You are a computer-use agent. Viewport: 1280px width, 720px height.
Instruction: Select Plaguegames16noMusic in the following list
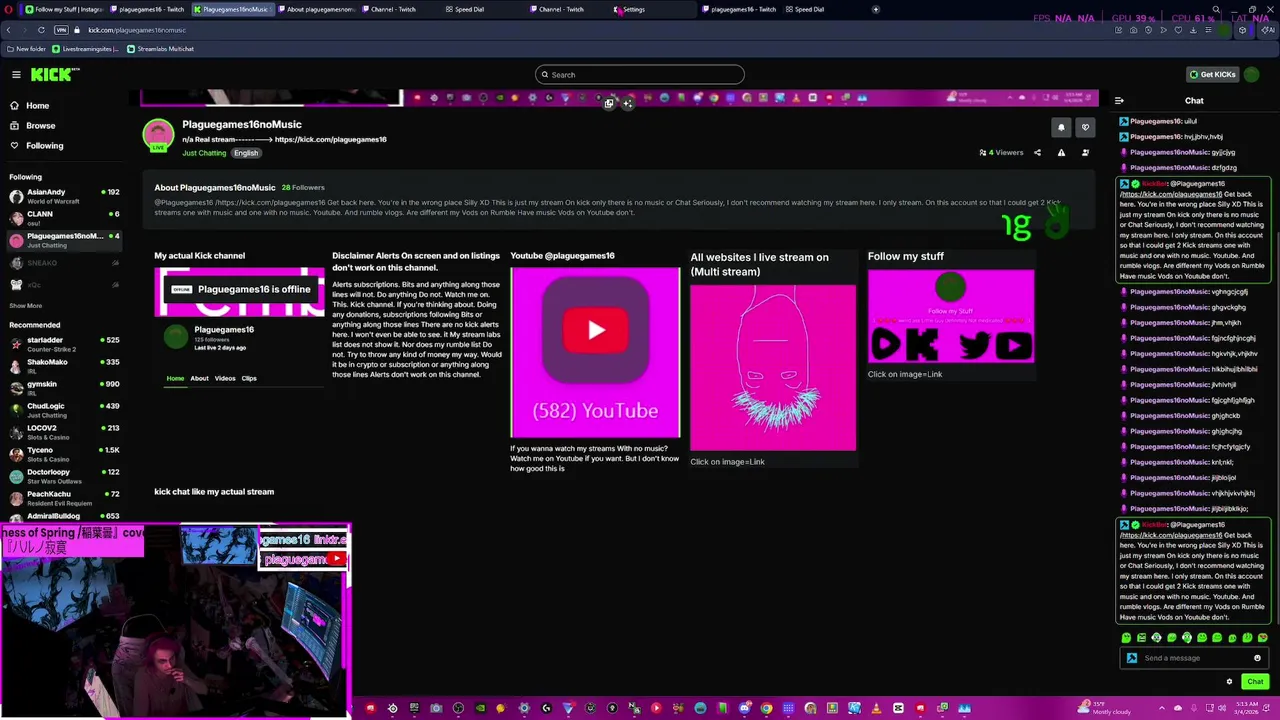[x=63, y=240]
